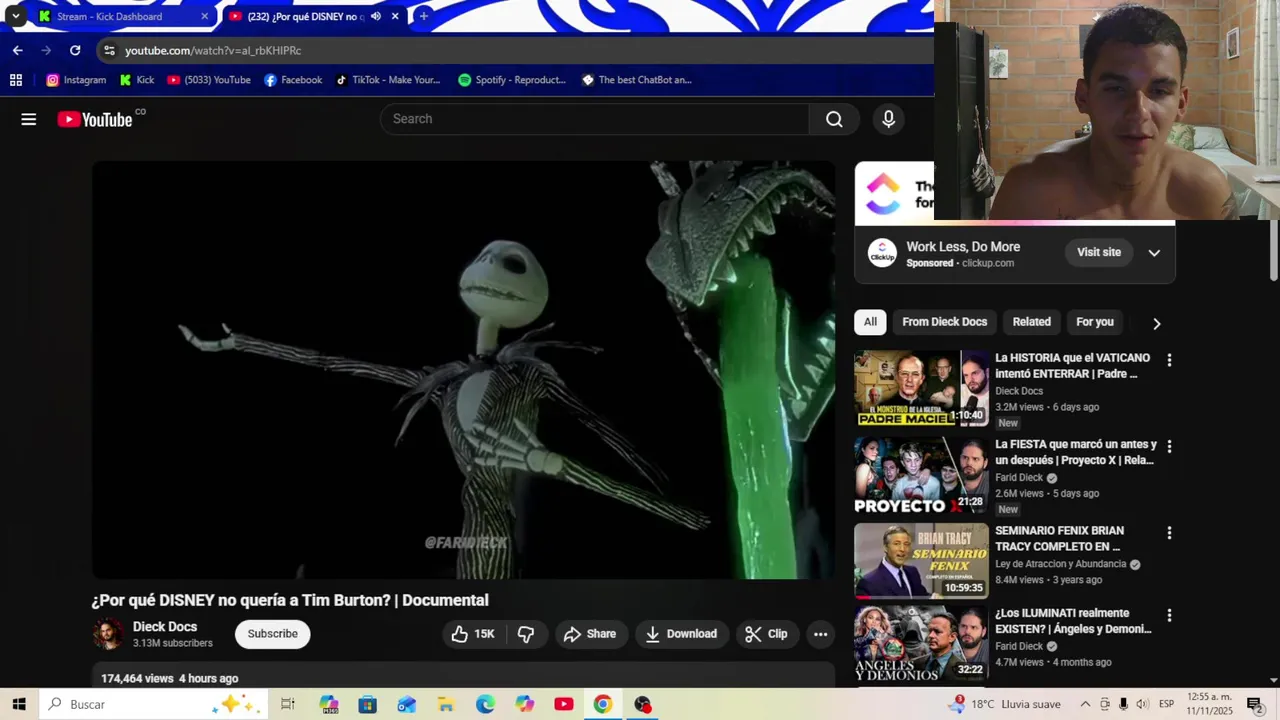1280x720 pixels.
Task: Click the search magnifier button
Action: pos(834,119)
